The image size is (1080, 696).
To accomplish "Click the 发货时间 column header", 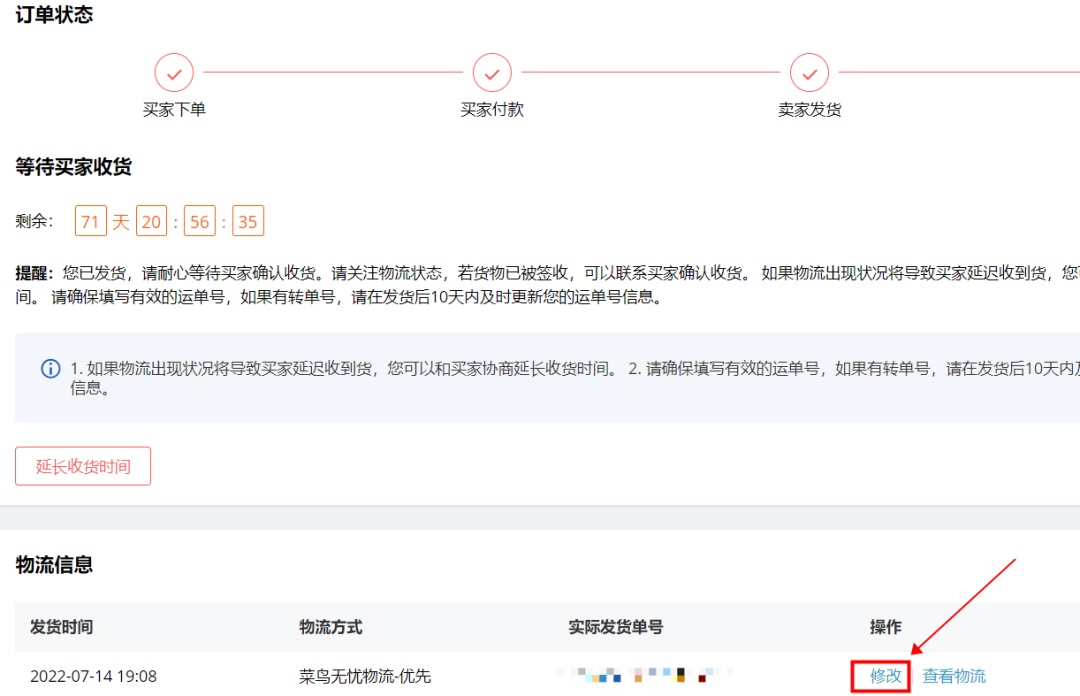I will pos(64,626).
